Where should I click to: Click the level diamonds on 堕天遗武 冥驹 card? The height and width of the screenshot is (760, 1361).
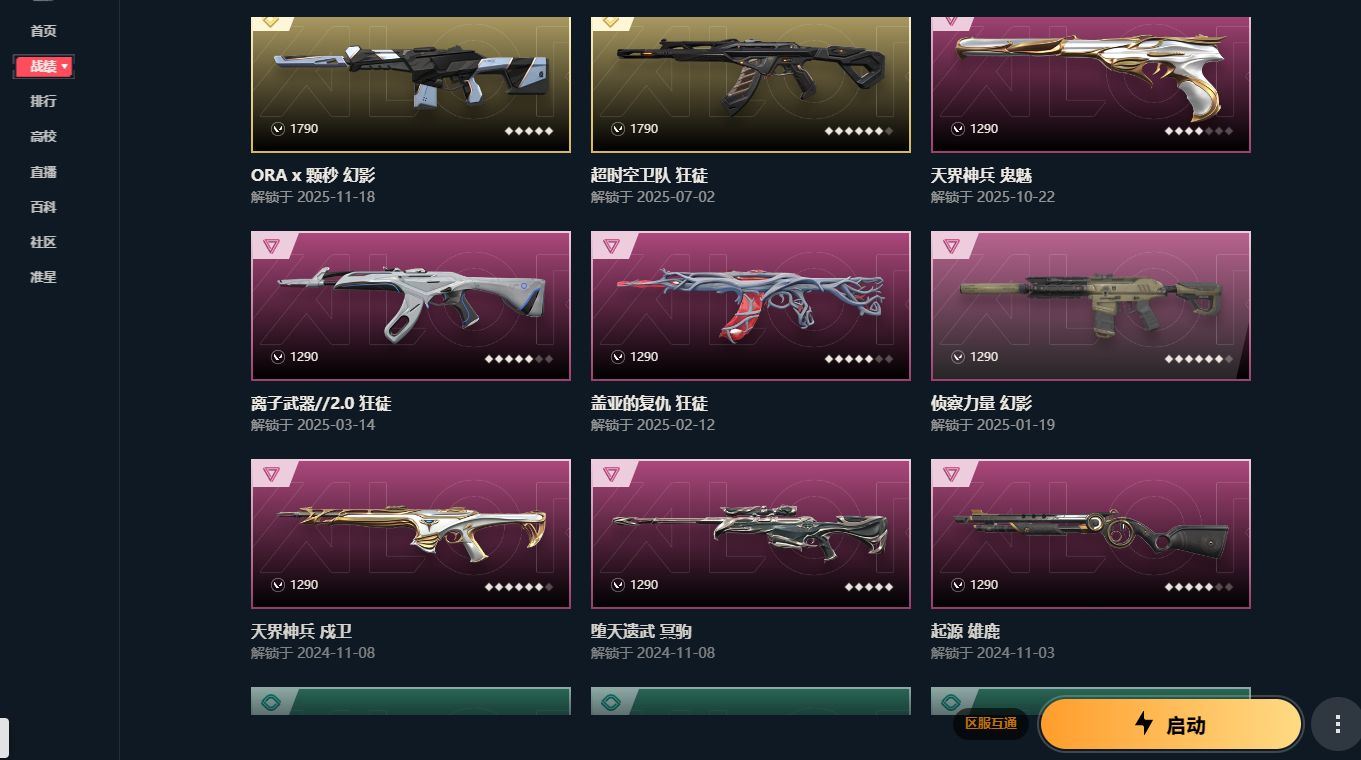coord(868,587)
